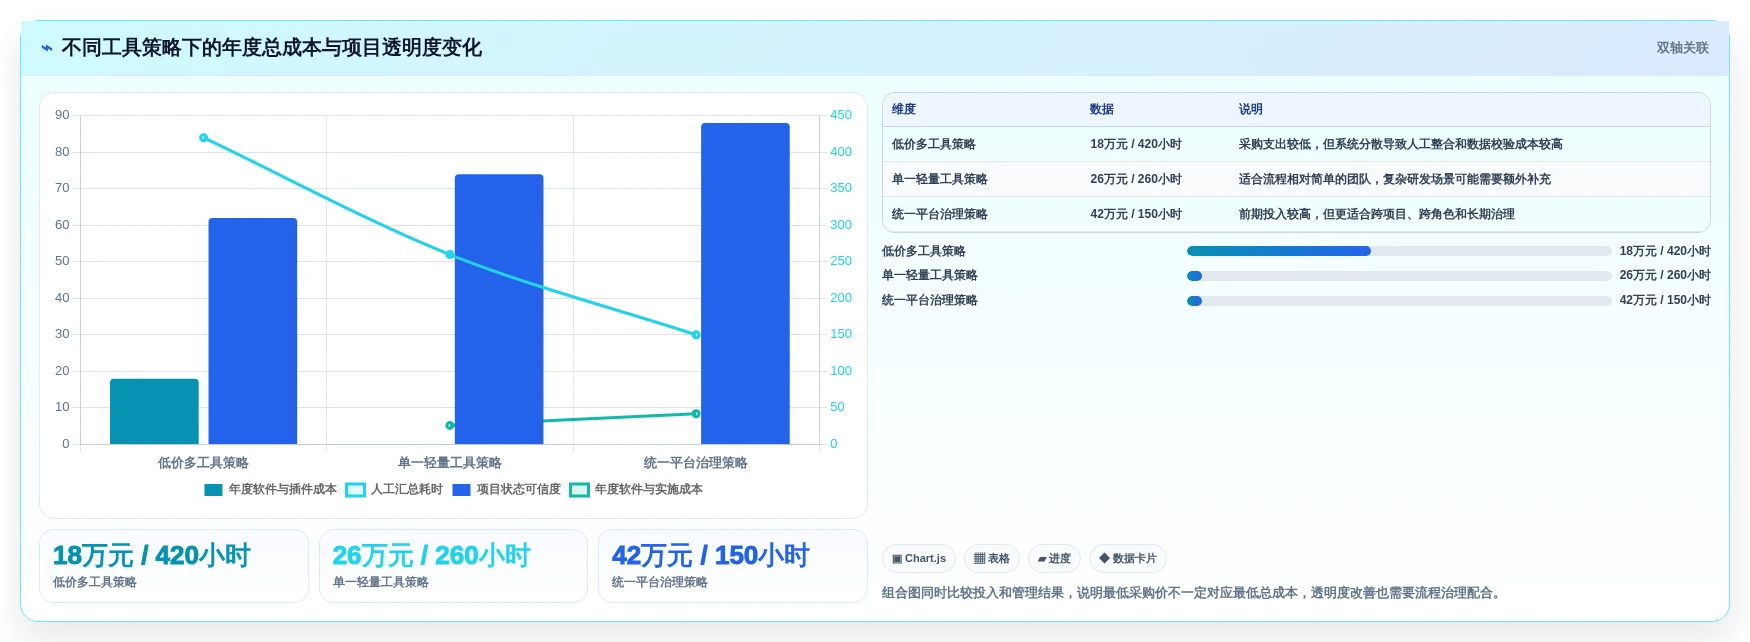Click the footnote text beginning 组合图同时比较投入
Screen dimensions: 1750x642
(x=1194, y=594)
